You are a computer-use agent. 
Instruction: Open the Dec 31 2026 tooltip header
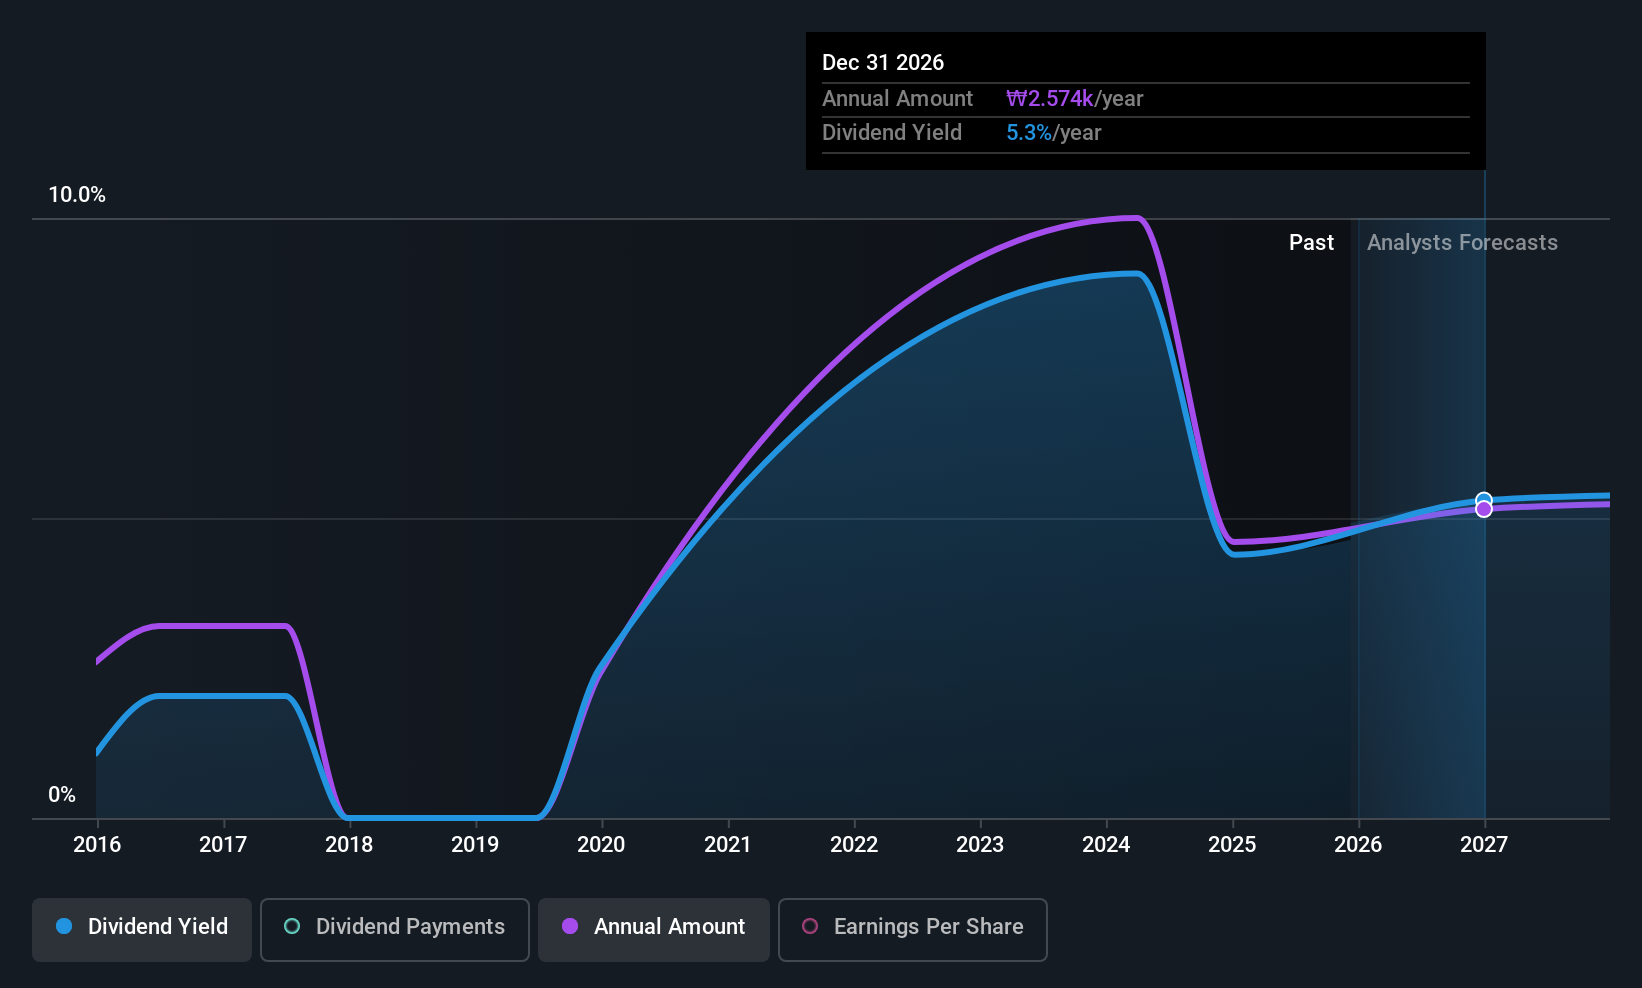coord(883,62)
